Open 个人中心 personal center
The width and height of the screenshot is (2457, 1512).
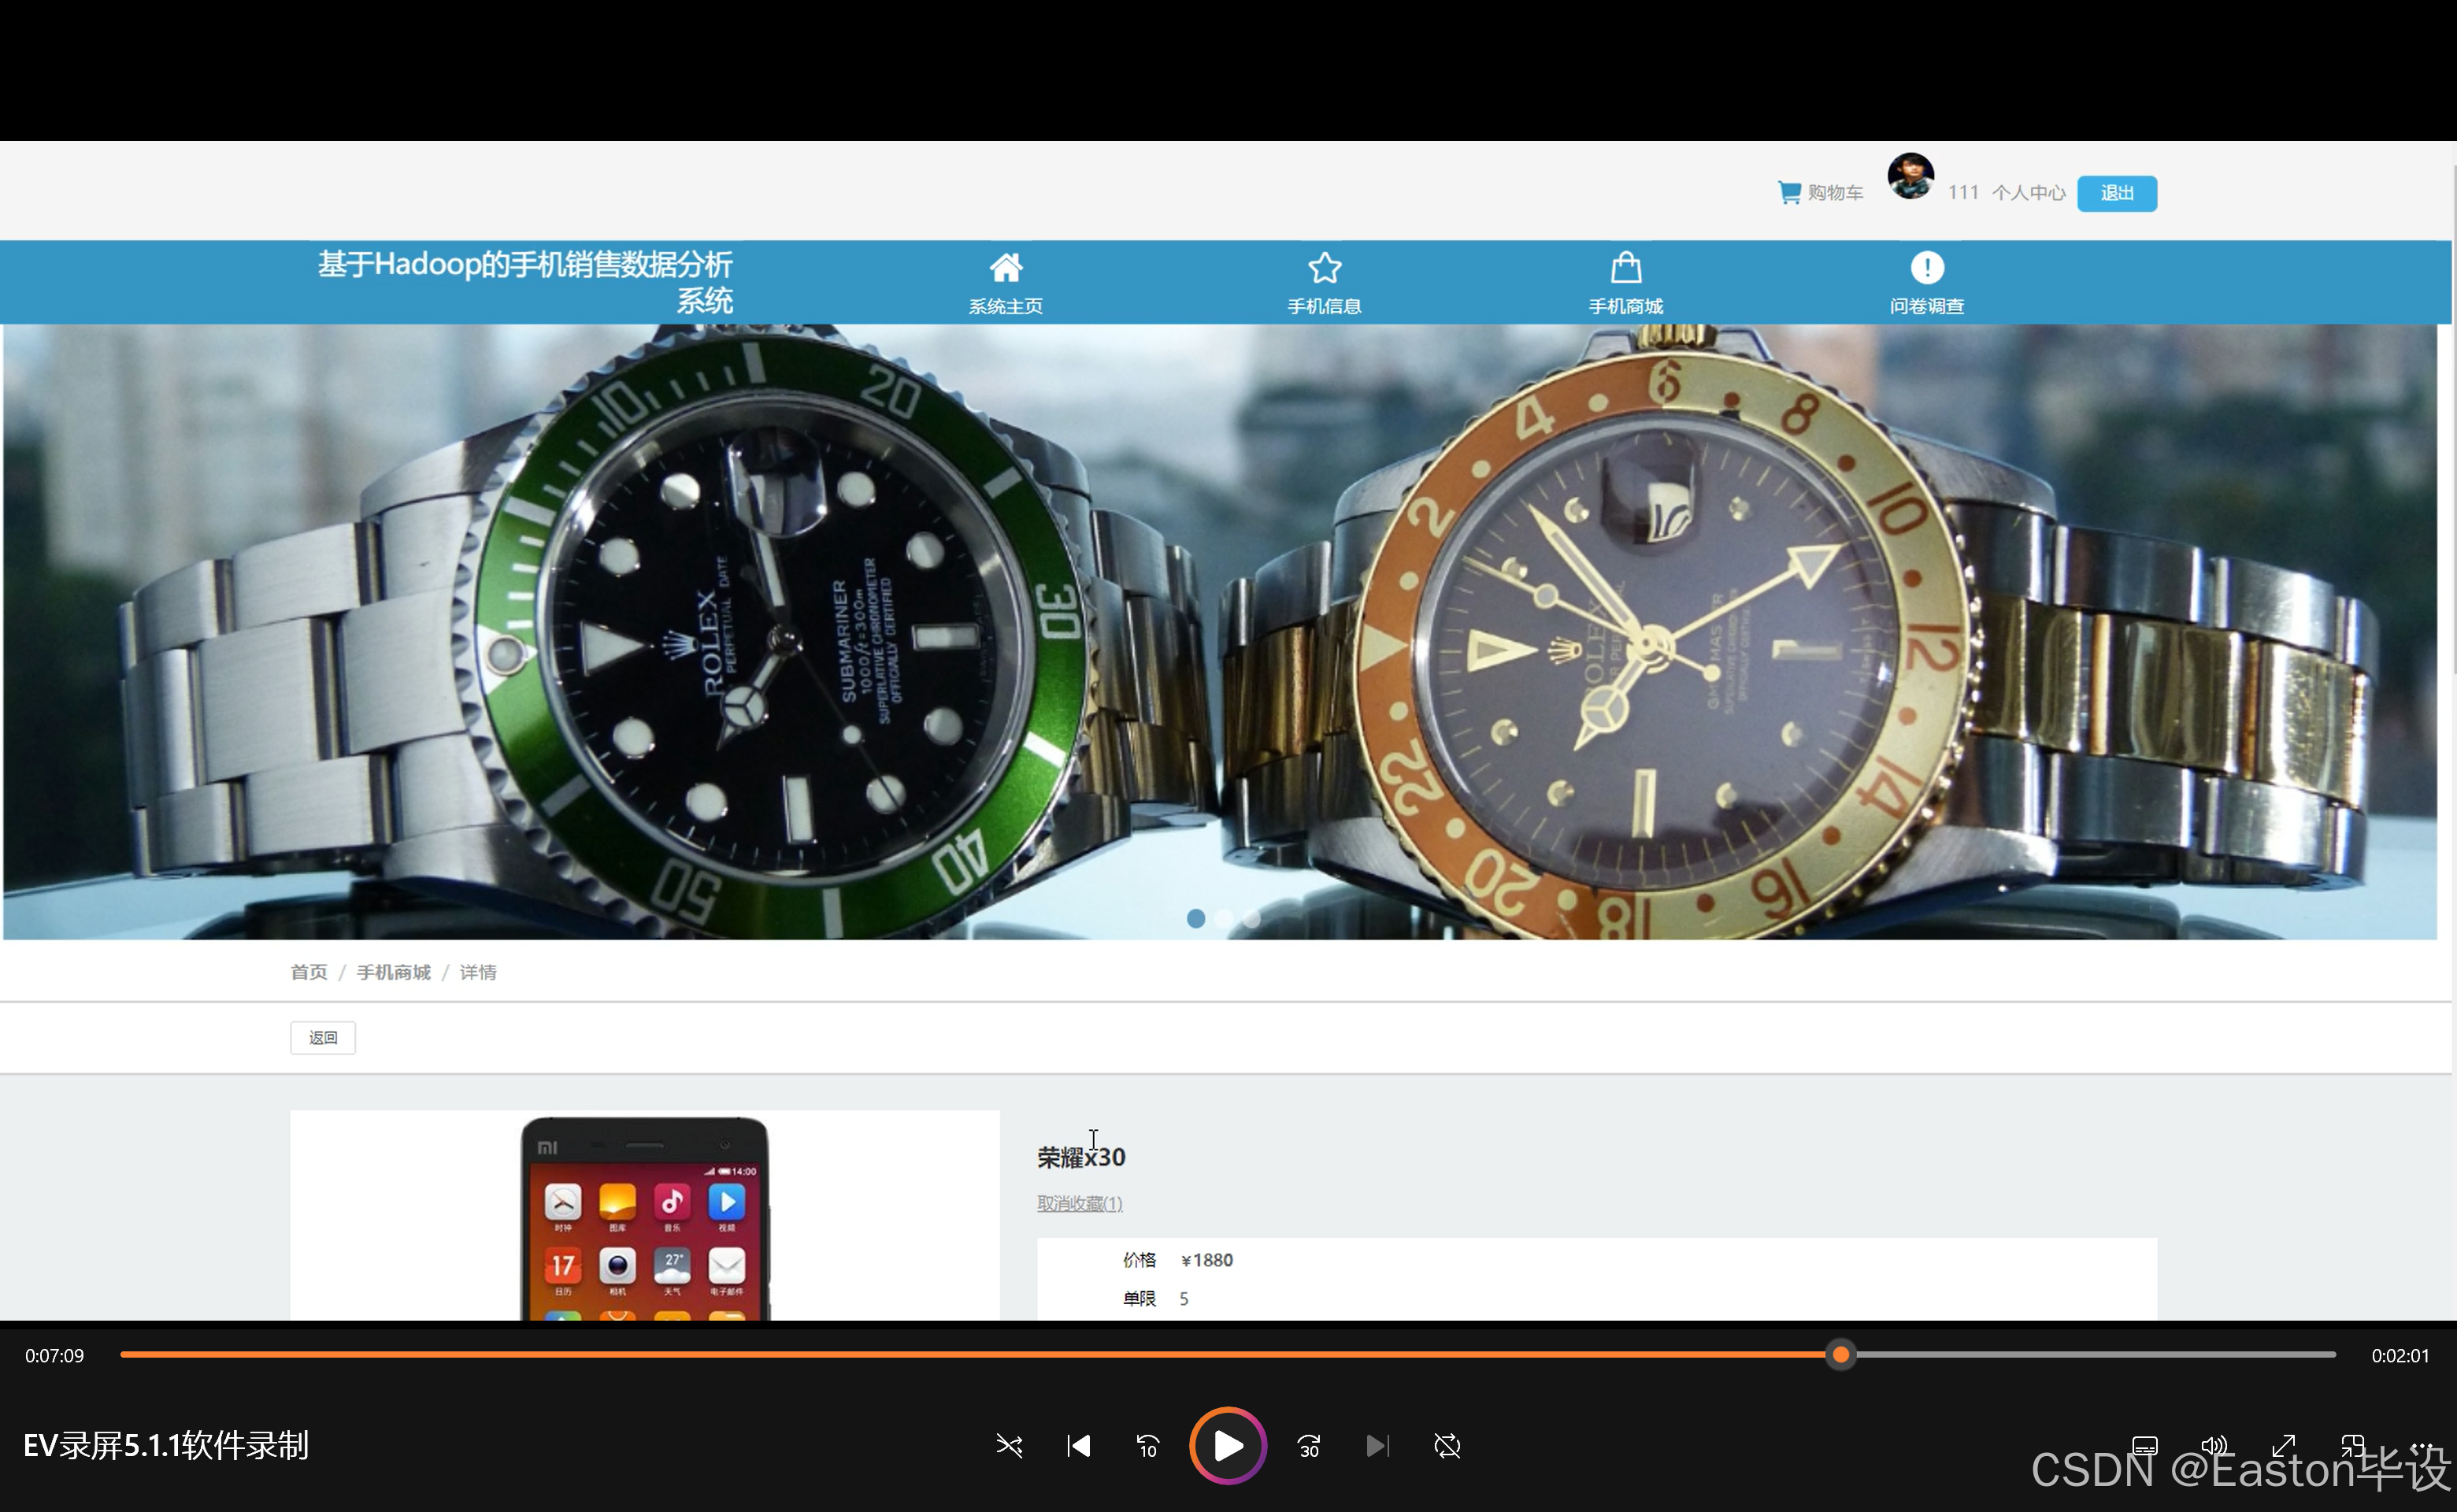pyautogui.click(x=2028, y=193)
